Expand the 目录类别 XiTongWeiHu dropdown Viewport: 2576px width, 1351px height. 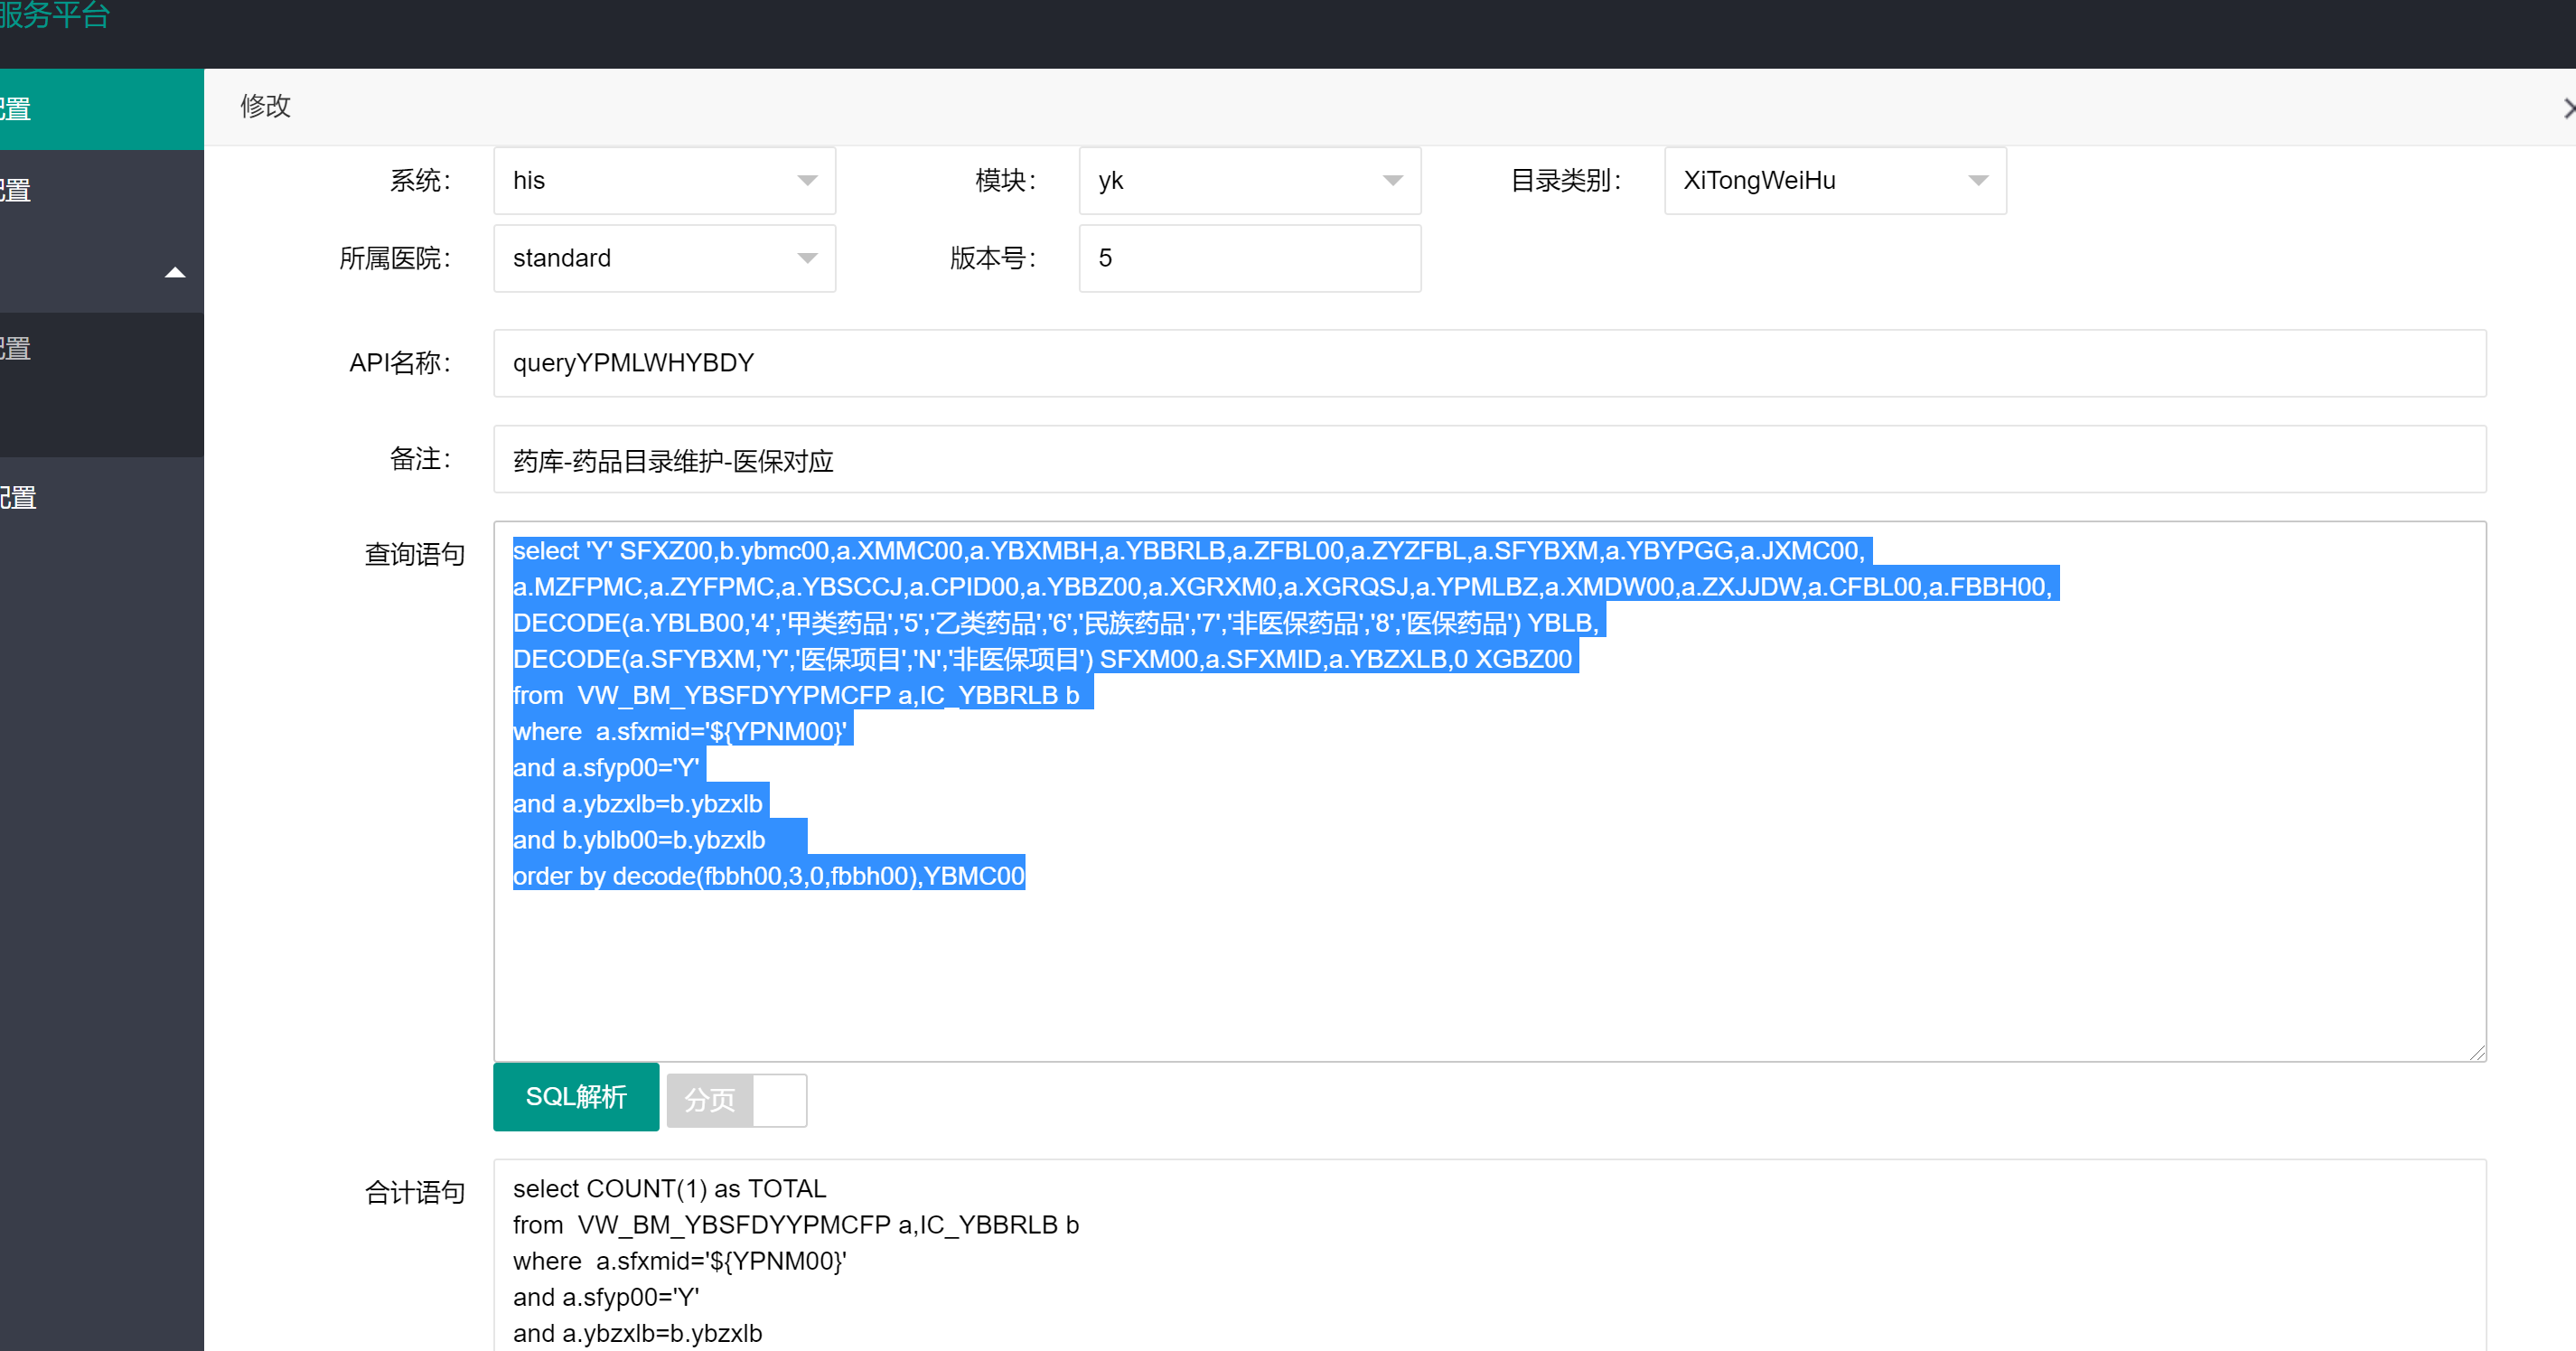[1834, 180]
